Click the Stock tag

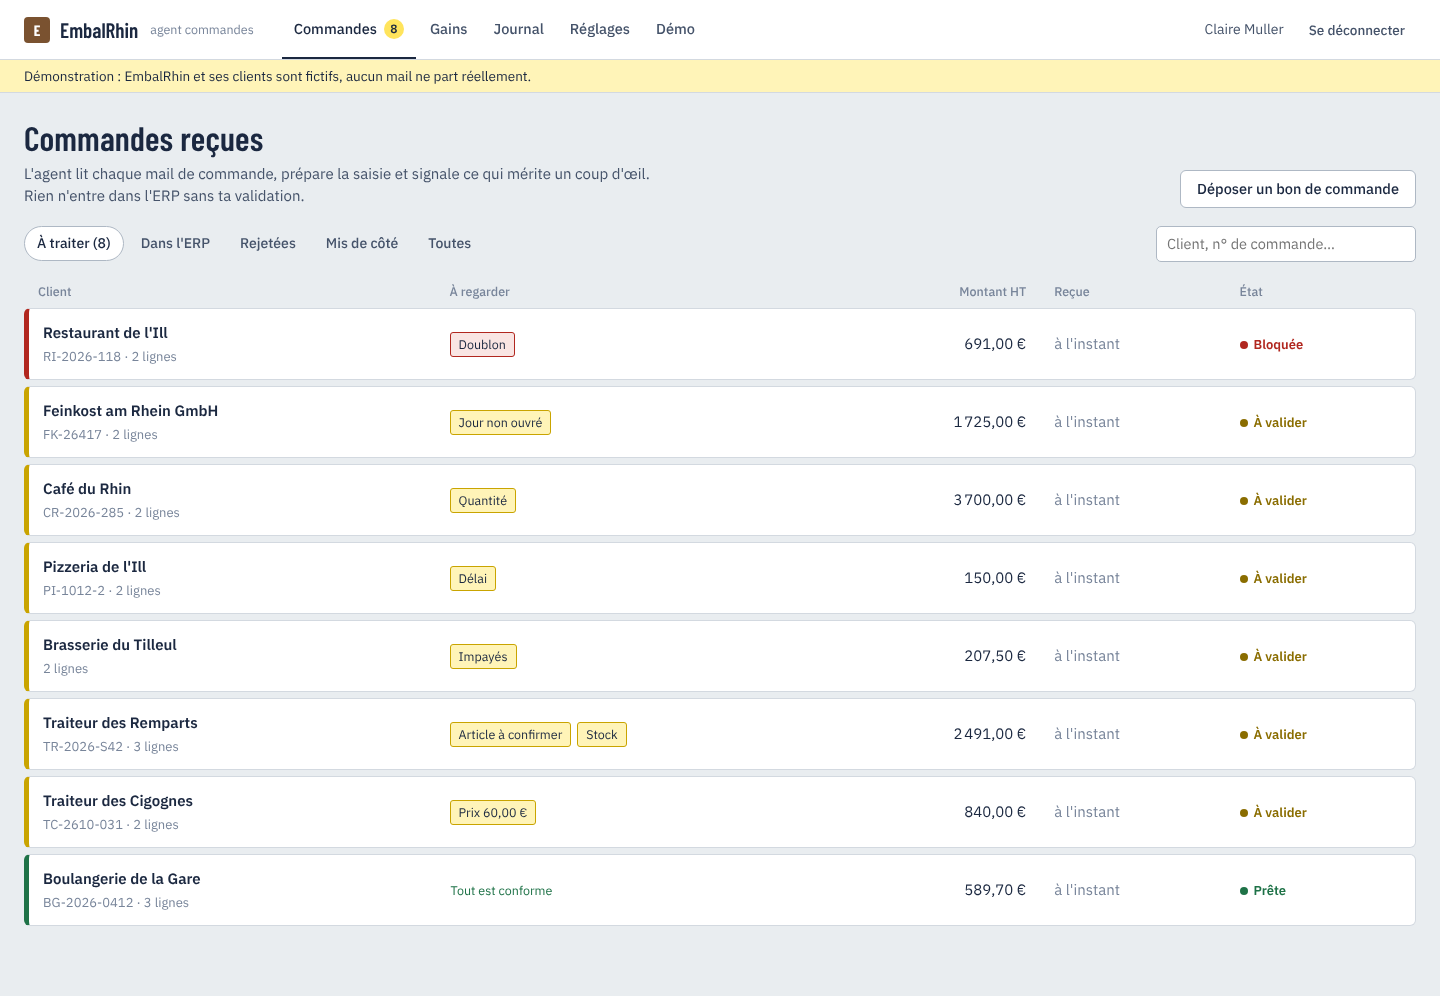(602, 735)
